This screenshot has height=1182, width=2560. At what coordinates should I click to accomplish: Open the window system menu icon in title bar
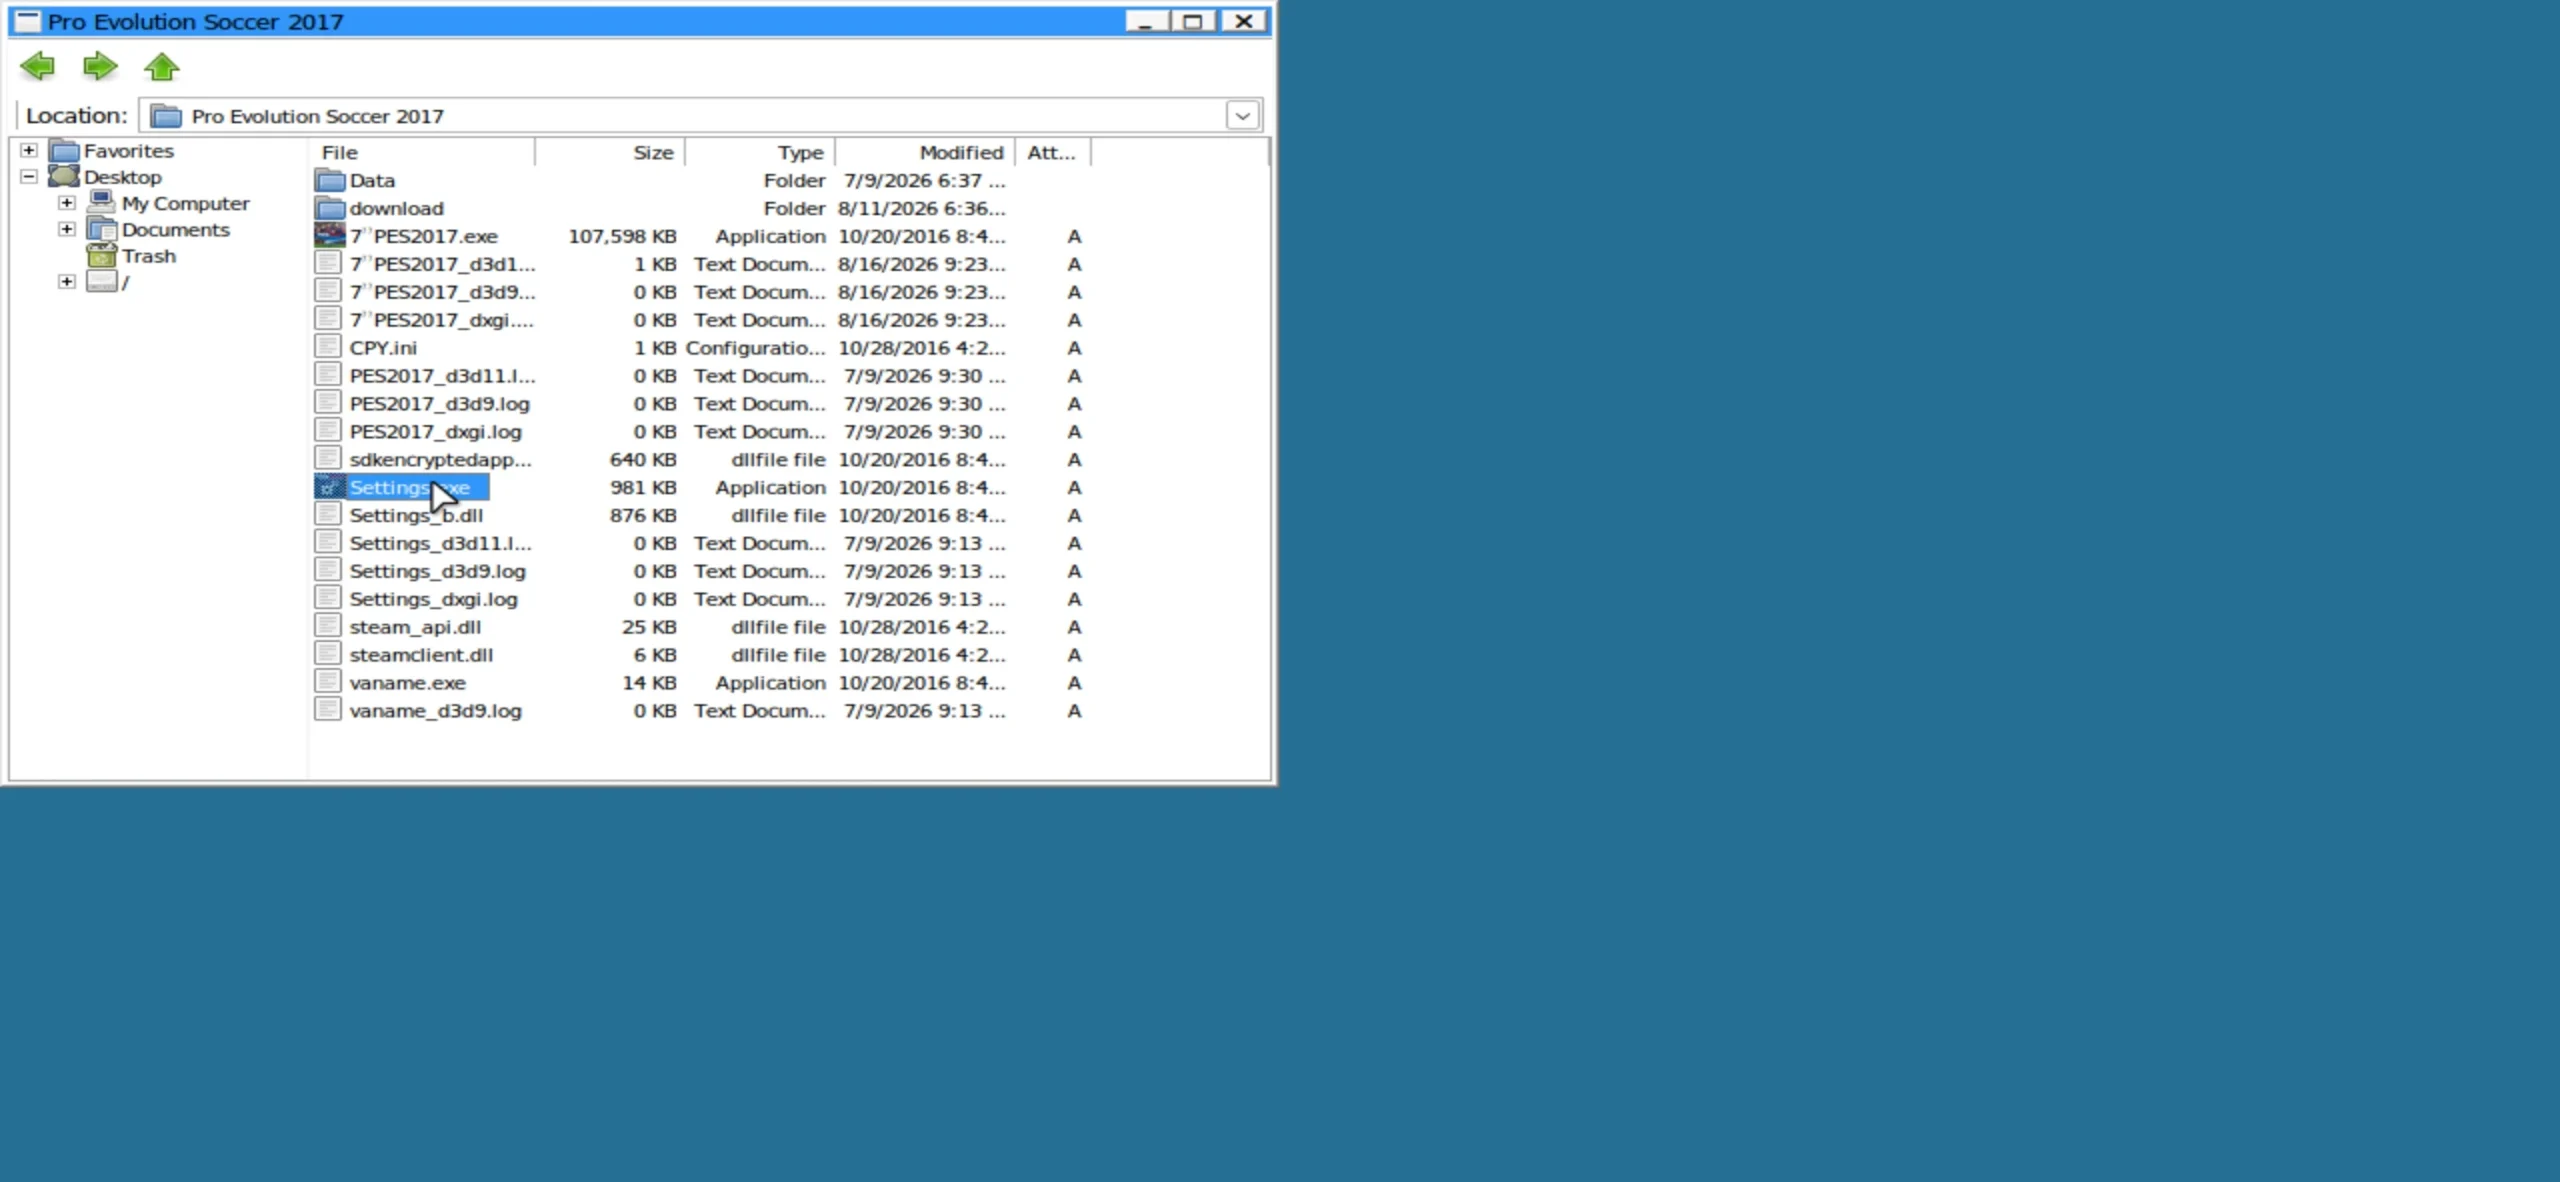point(28,21)
